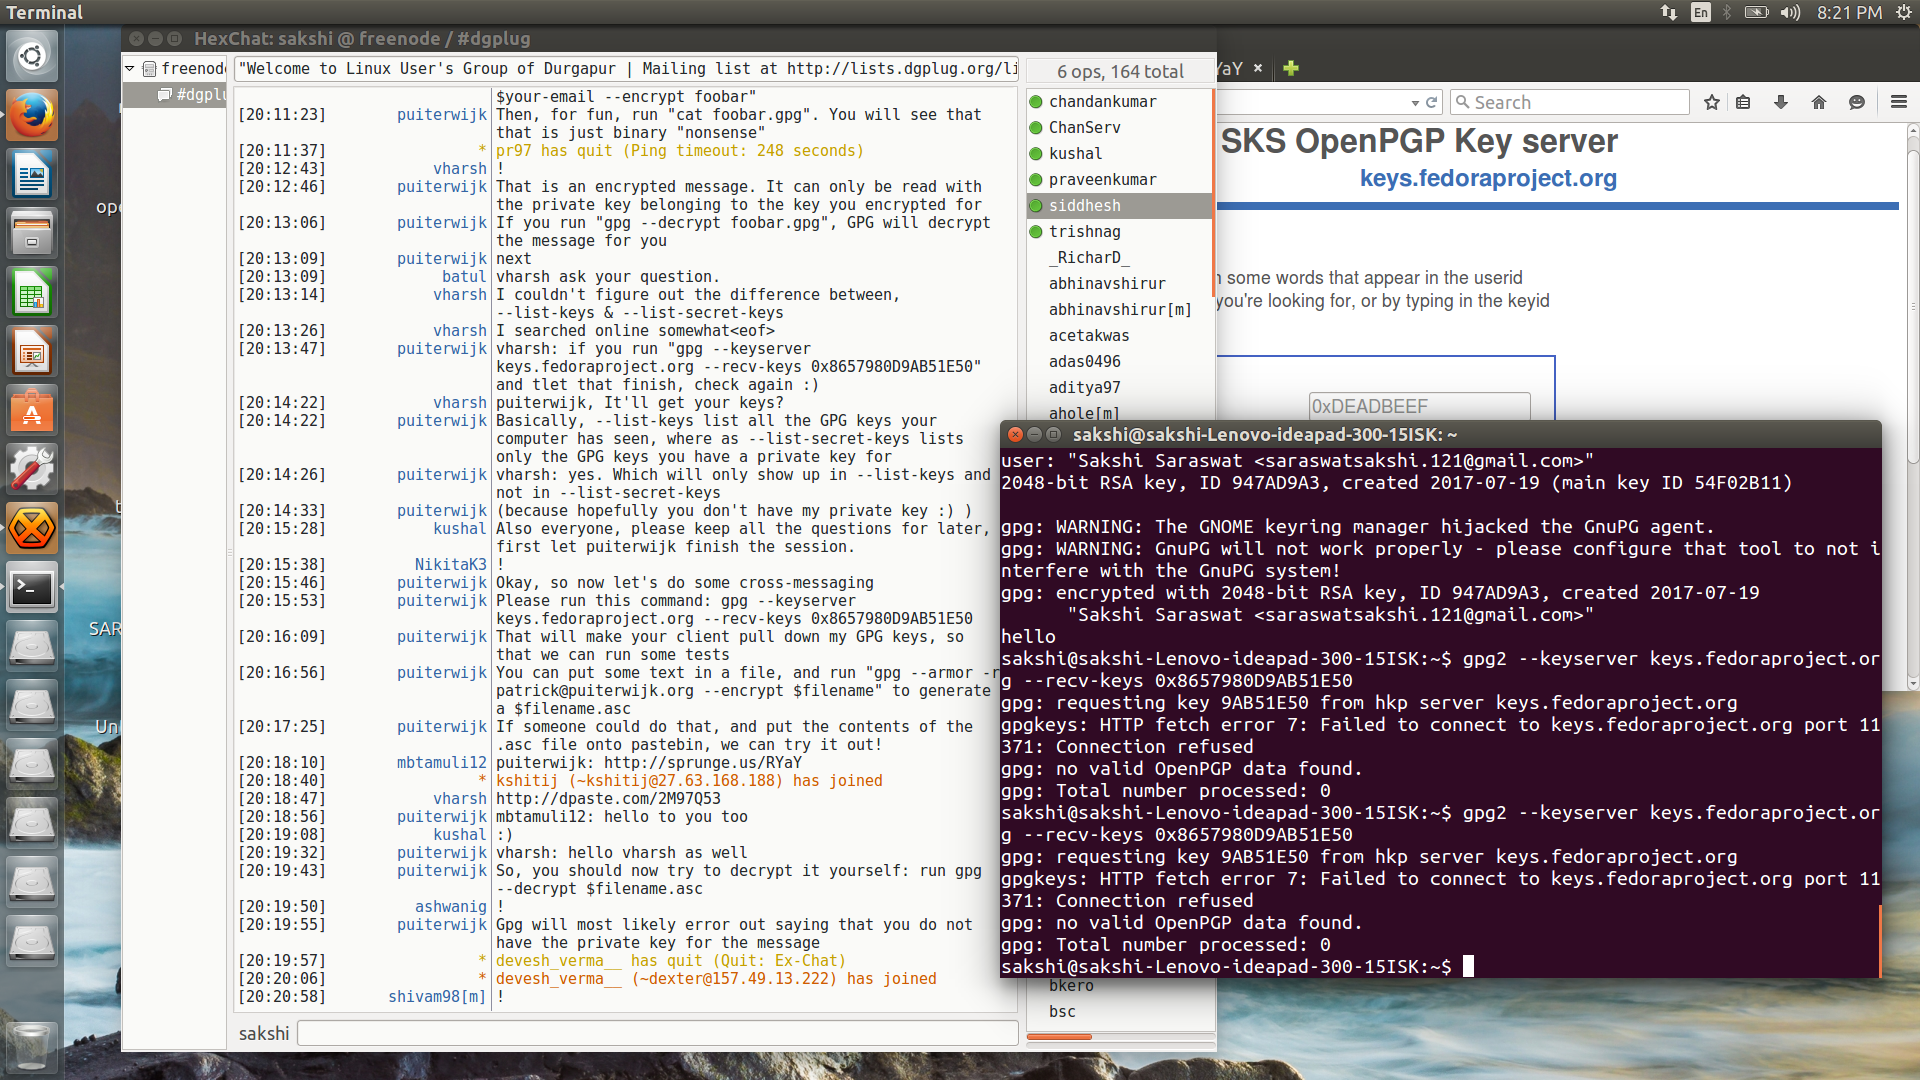Viewport: 1920px width, 1080px height.
Task: Open the Firefox URL history dropdown arrow
Action: [x=1415, y=103]
